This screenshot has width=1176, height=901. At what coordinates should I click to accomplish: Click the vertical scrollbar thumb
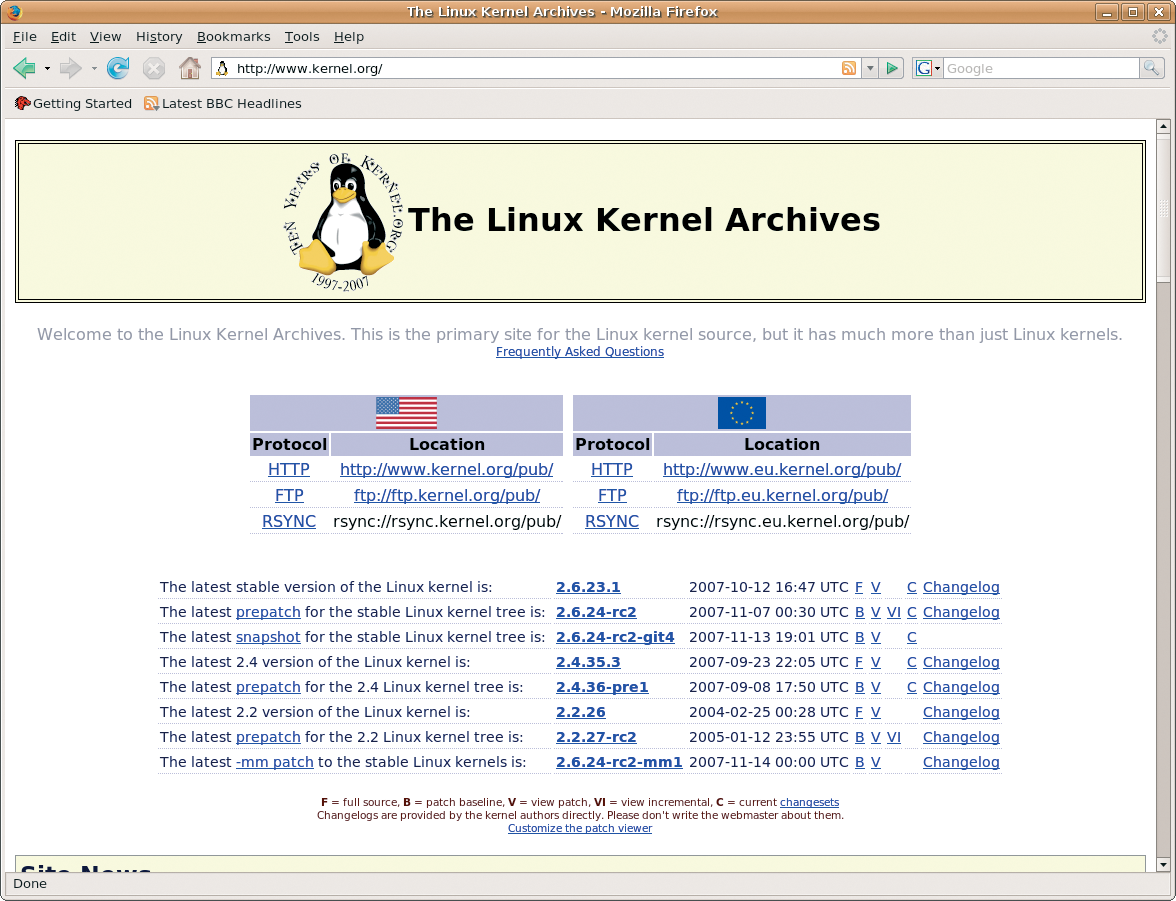(x=1163, y=209)
